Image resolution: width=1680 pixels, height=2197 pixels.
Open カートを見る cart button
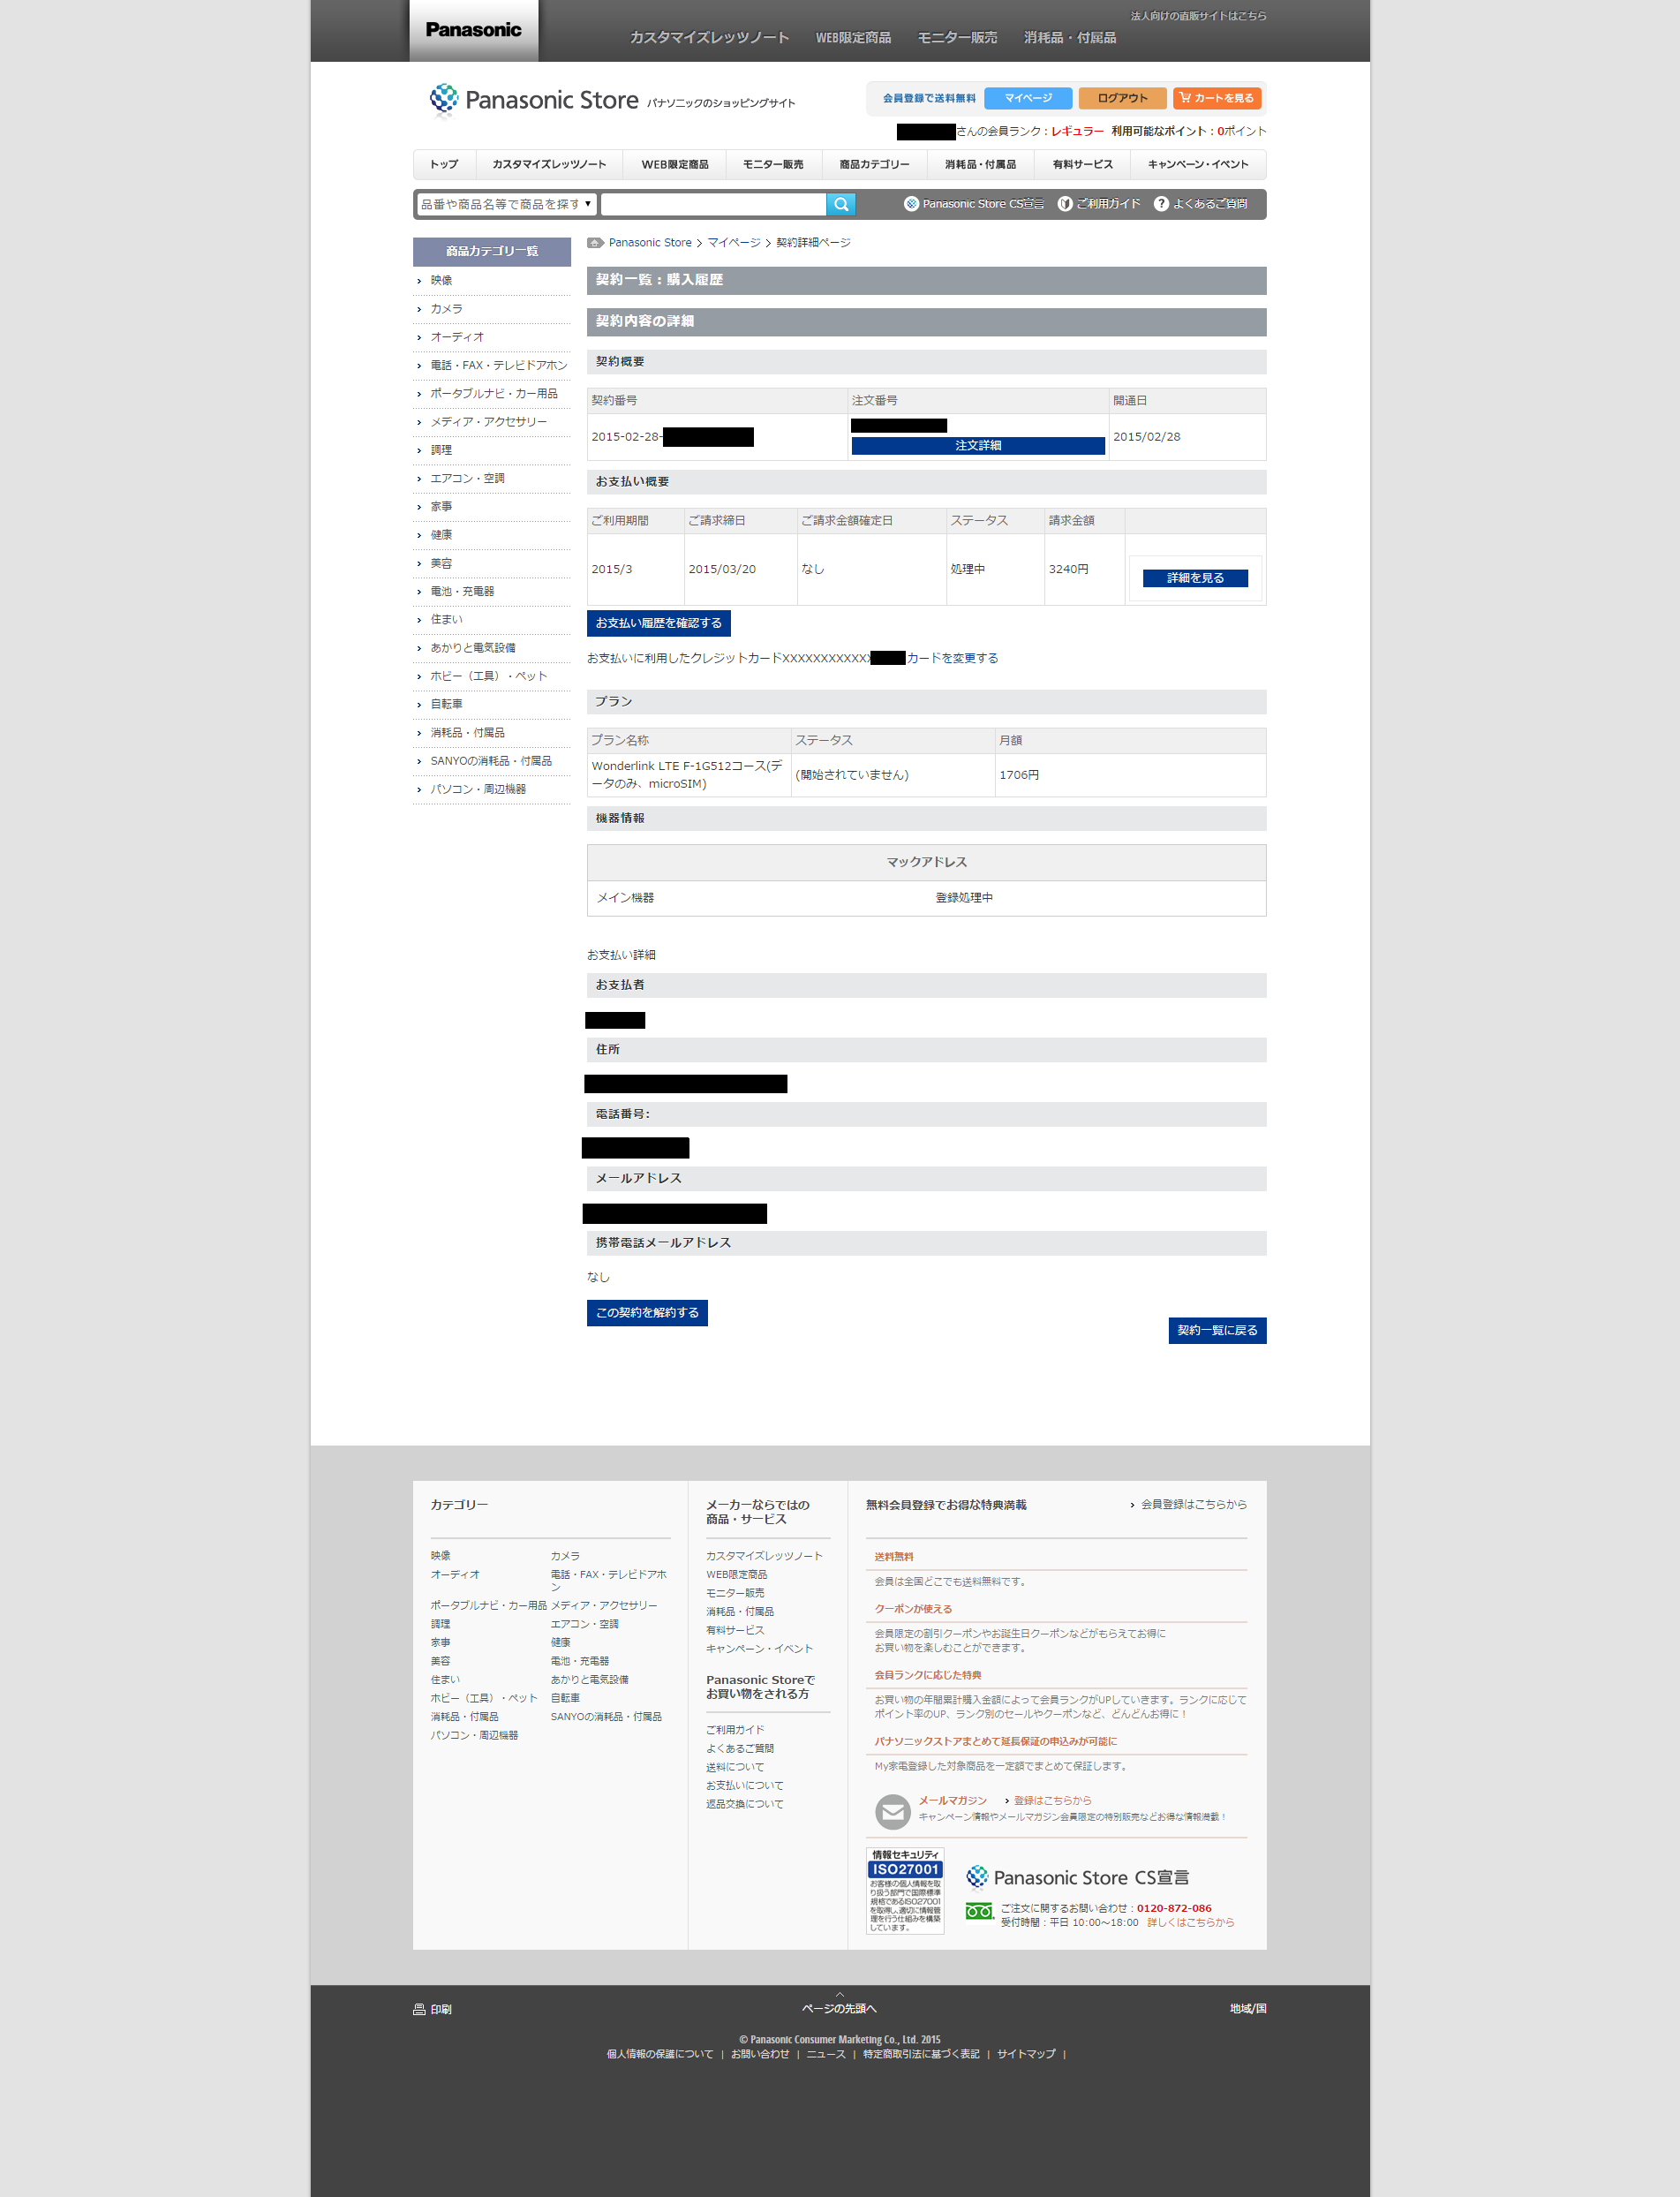pos(1217,98)
